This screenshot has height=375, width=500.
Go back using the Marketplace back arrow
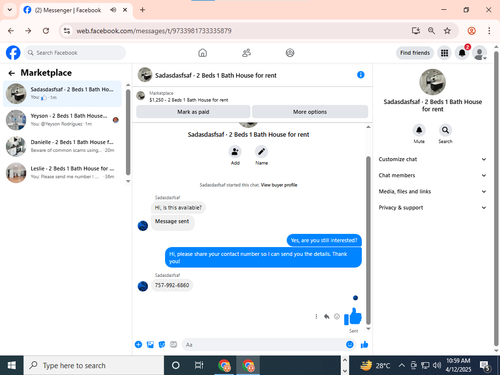pyautogui.click(x=12, y=73)
